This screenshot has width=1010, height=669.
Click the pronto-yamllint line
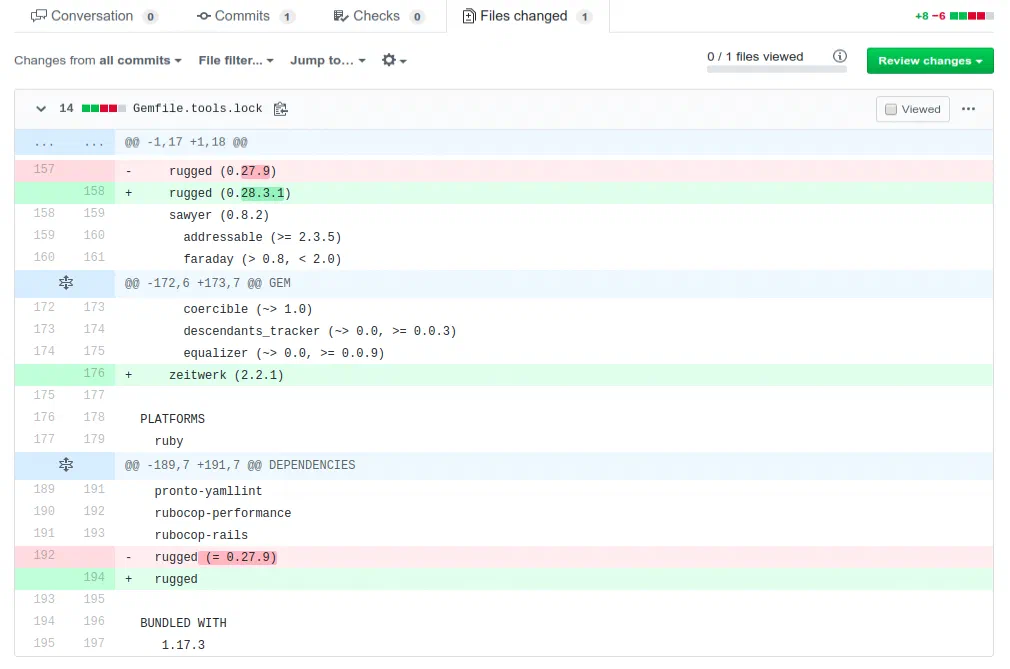click(504, 491)
